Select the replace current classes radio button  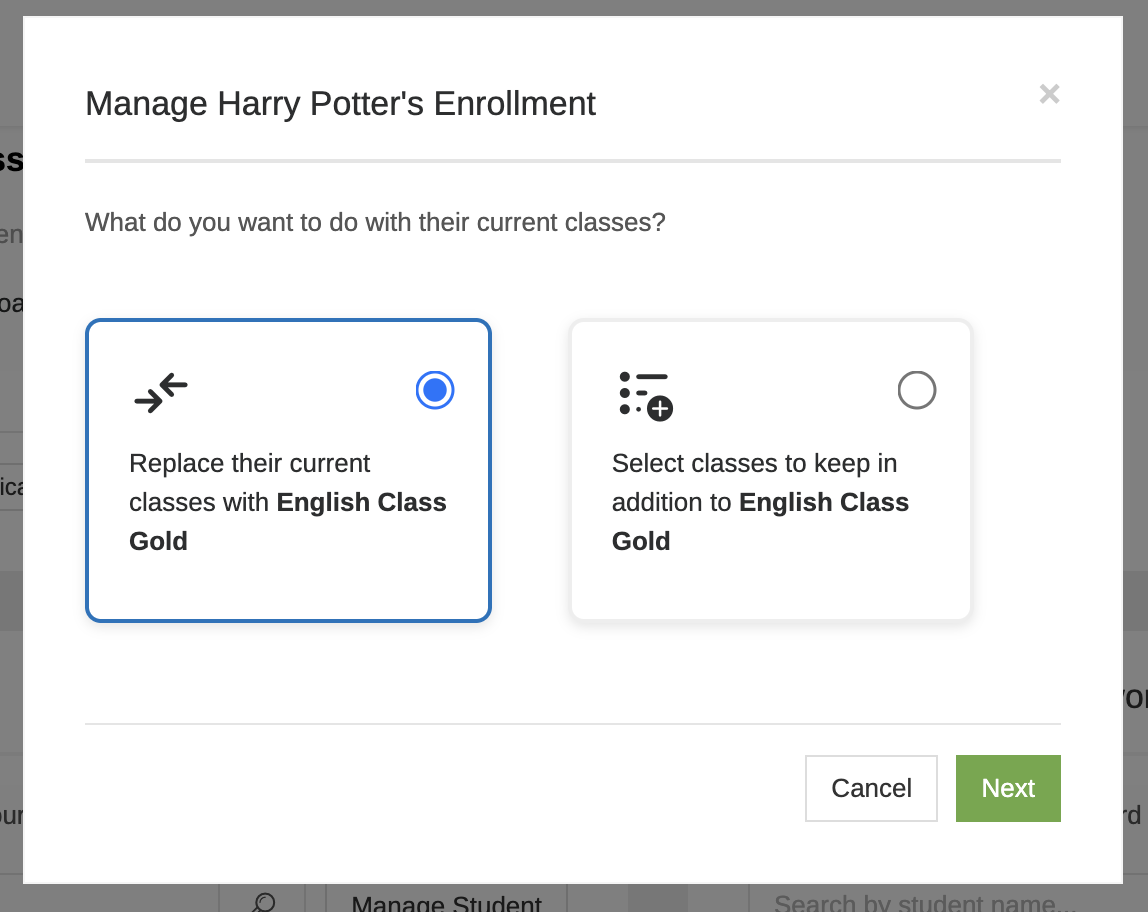pos(435,390)
